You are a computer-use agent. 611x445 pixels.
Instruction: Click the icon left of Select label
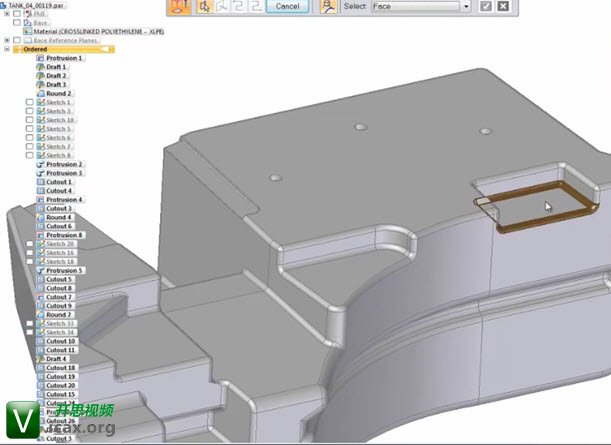328,6
